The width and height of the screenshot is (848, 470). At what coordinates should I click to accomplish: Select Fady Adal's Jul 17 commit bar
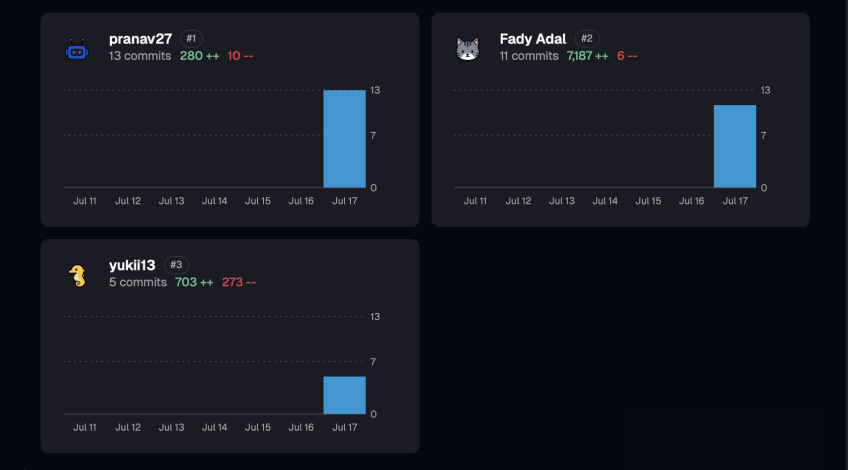click(x=735, y=147)
